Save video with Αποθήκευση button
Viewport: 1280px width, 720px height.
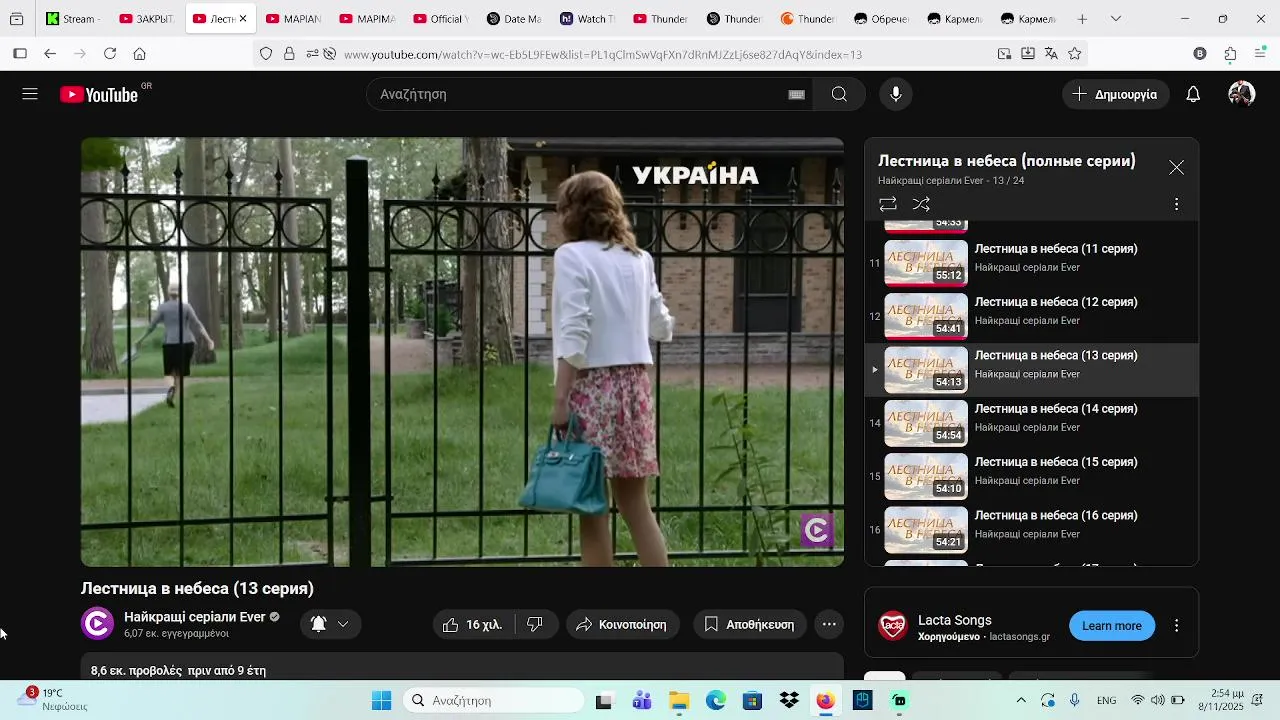(749, 624)
